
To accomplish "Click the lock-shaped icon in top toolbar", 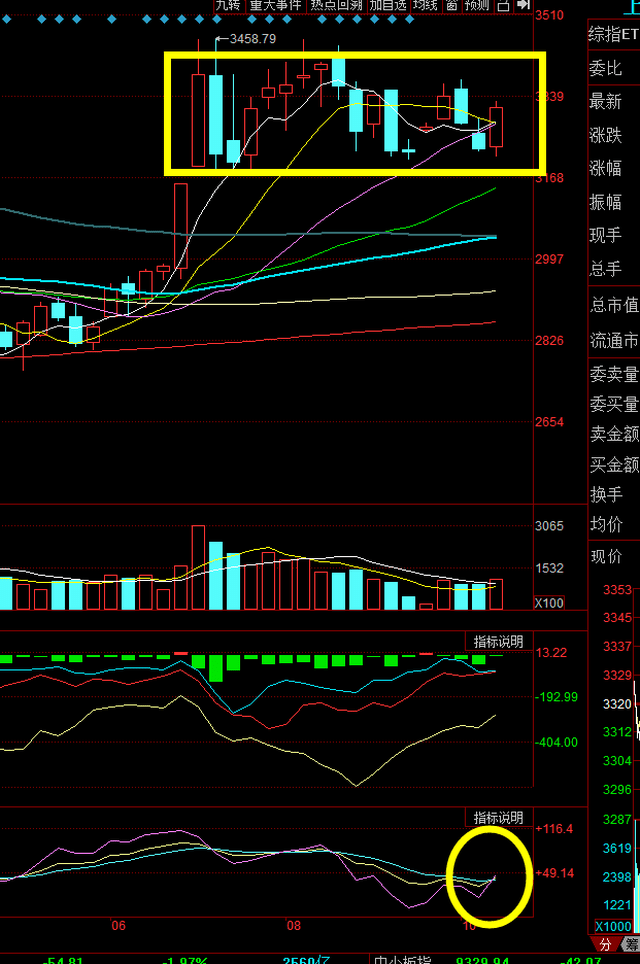I will [503, 6].
